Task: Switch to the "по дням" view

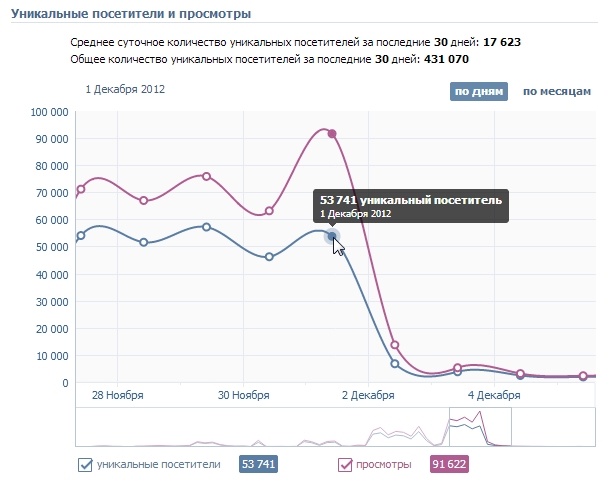Action: coord(479,92)
